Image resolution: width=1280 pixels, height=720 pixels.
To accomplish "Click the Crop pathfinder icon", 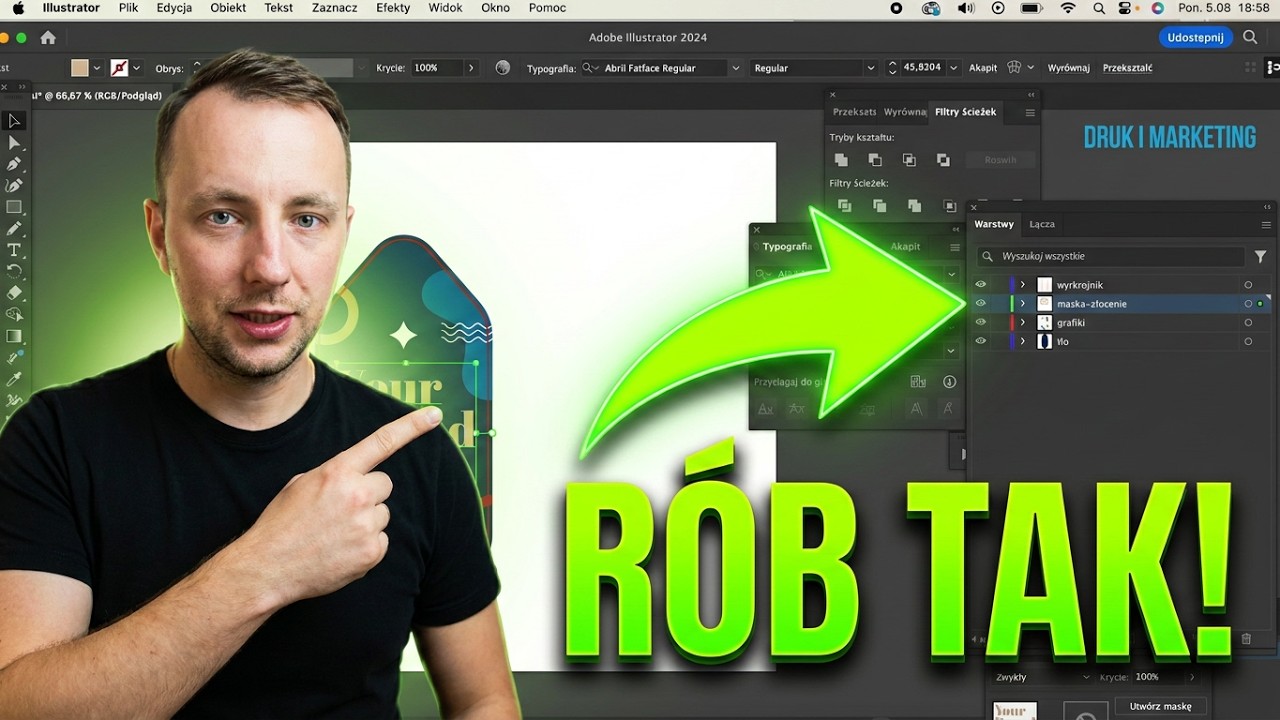I will pyautogui.click(x=949, y=206).
